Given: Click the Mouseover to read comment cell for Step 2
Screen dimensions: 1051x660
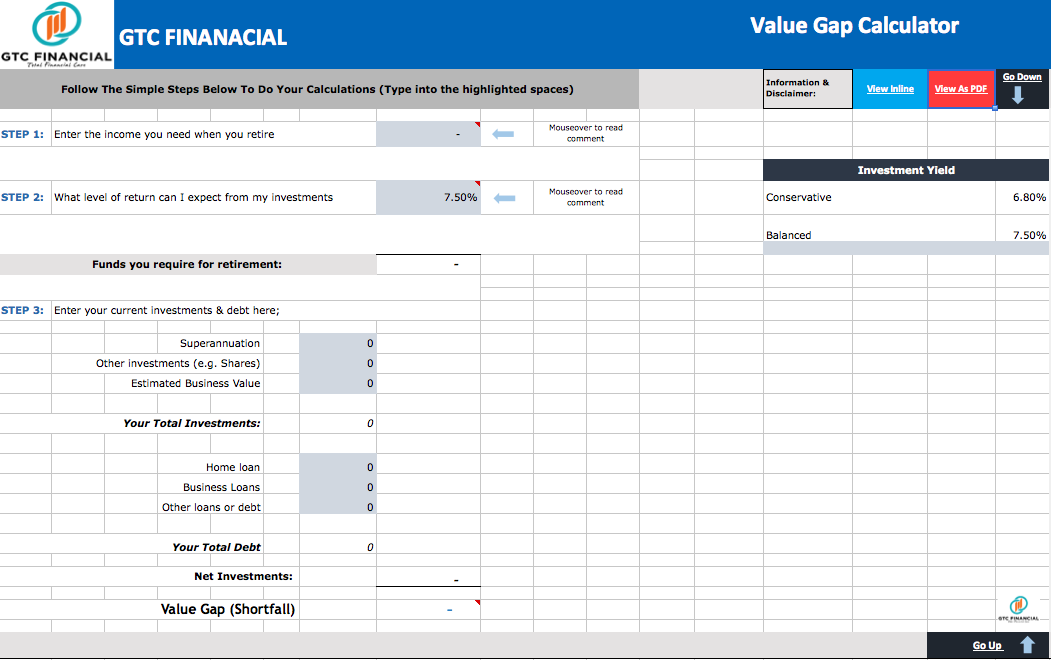Looking at the screenshot, I should 586,197.
